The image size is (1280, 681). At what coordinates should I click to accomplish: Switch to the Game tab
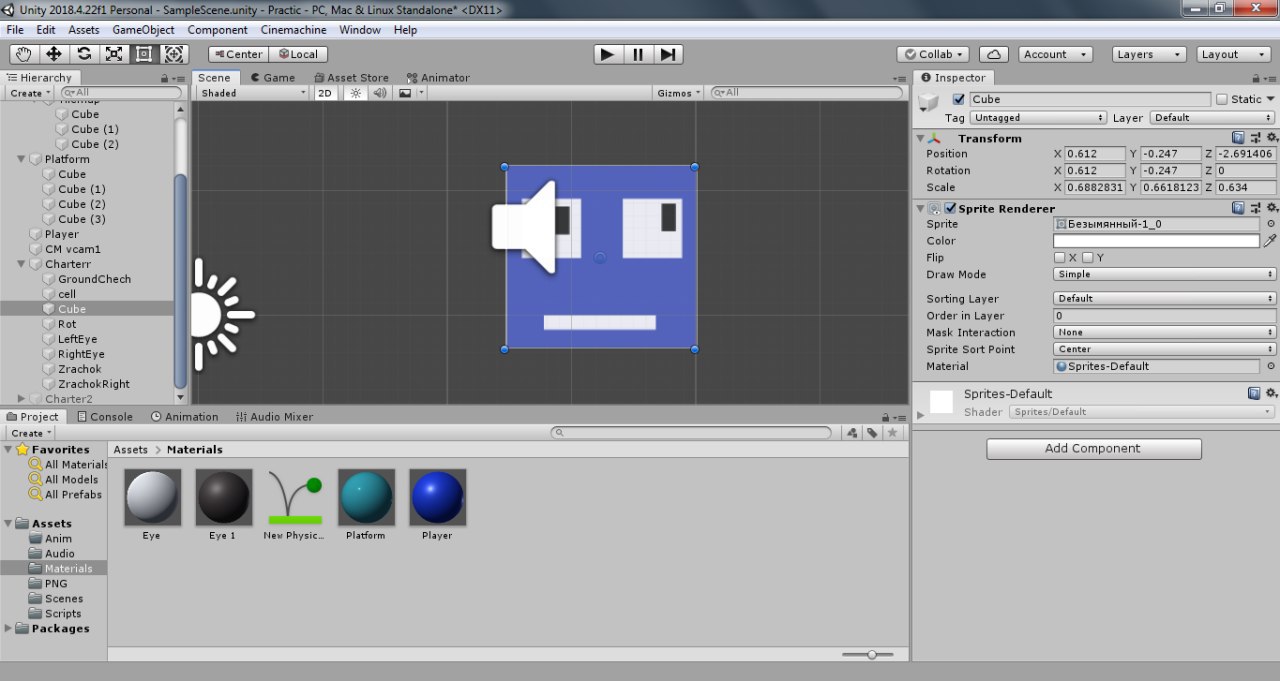click(x=272, y=77)
